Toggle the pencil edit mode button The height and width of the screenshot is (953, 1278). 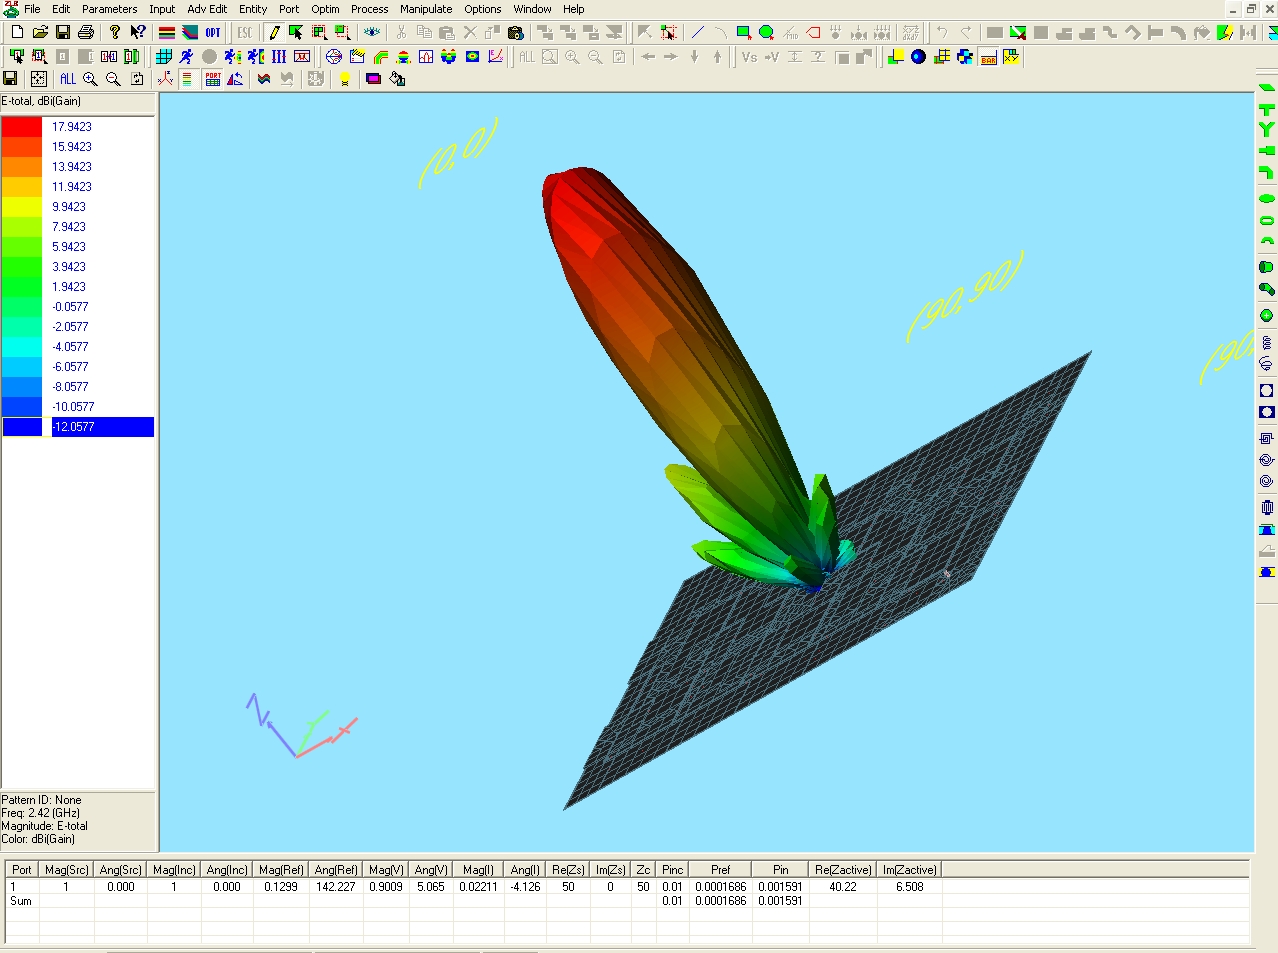(x=274, y=33)
